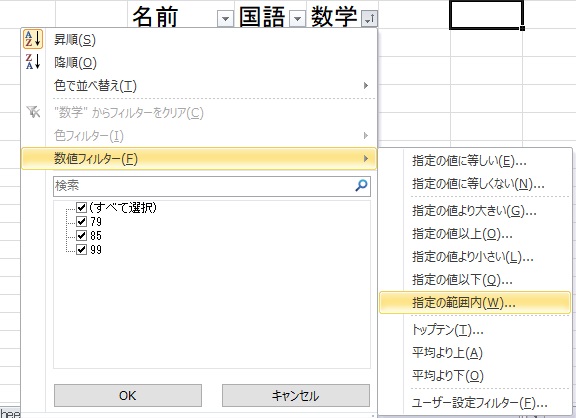Viewport: 576px width, 418px height.
Task: Choose 平均より下(O)
Action: coord(475,376)
